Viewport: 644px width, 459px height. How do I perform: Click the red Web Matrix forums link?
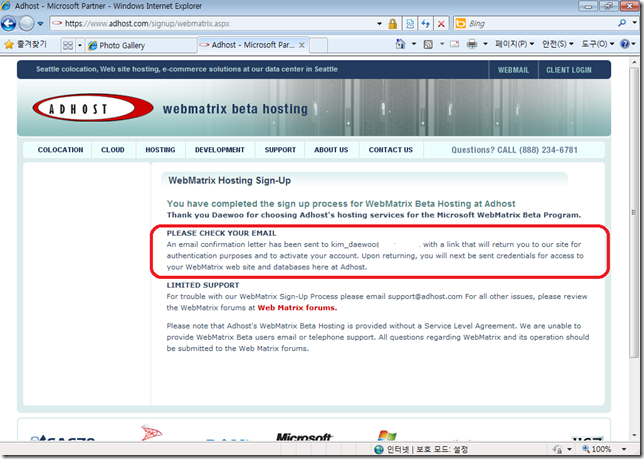tap(297, 308)
